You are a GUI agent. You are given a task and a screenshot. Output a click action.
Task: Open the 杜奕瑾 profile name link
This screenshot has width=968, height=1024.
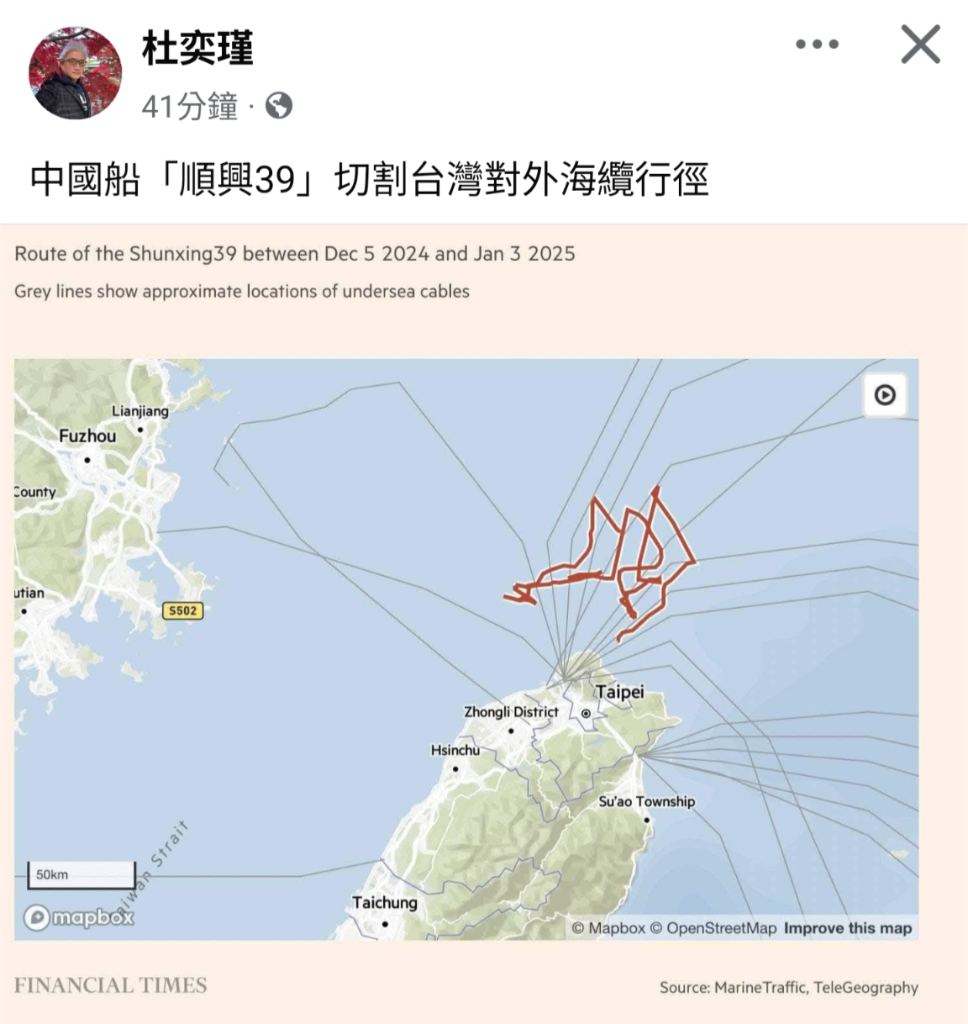pos(197,48)
